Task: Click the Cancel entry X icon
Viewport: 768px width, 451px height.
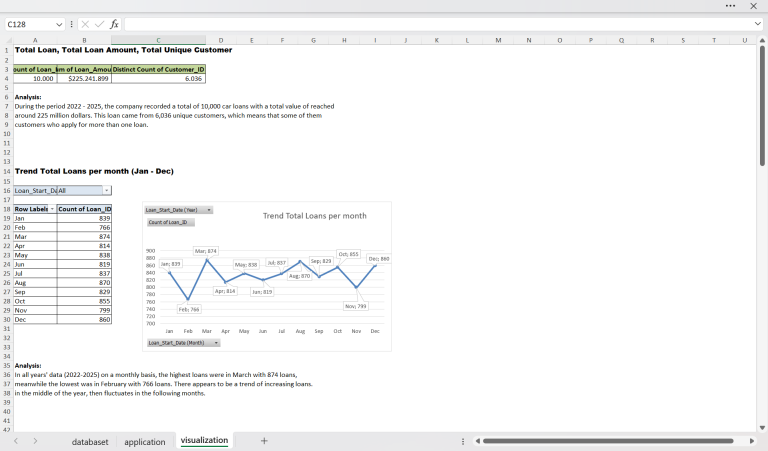Action: coord(86,23)
